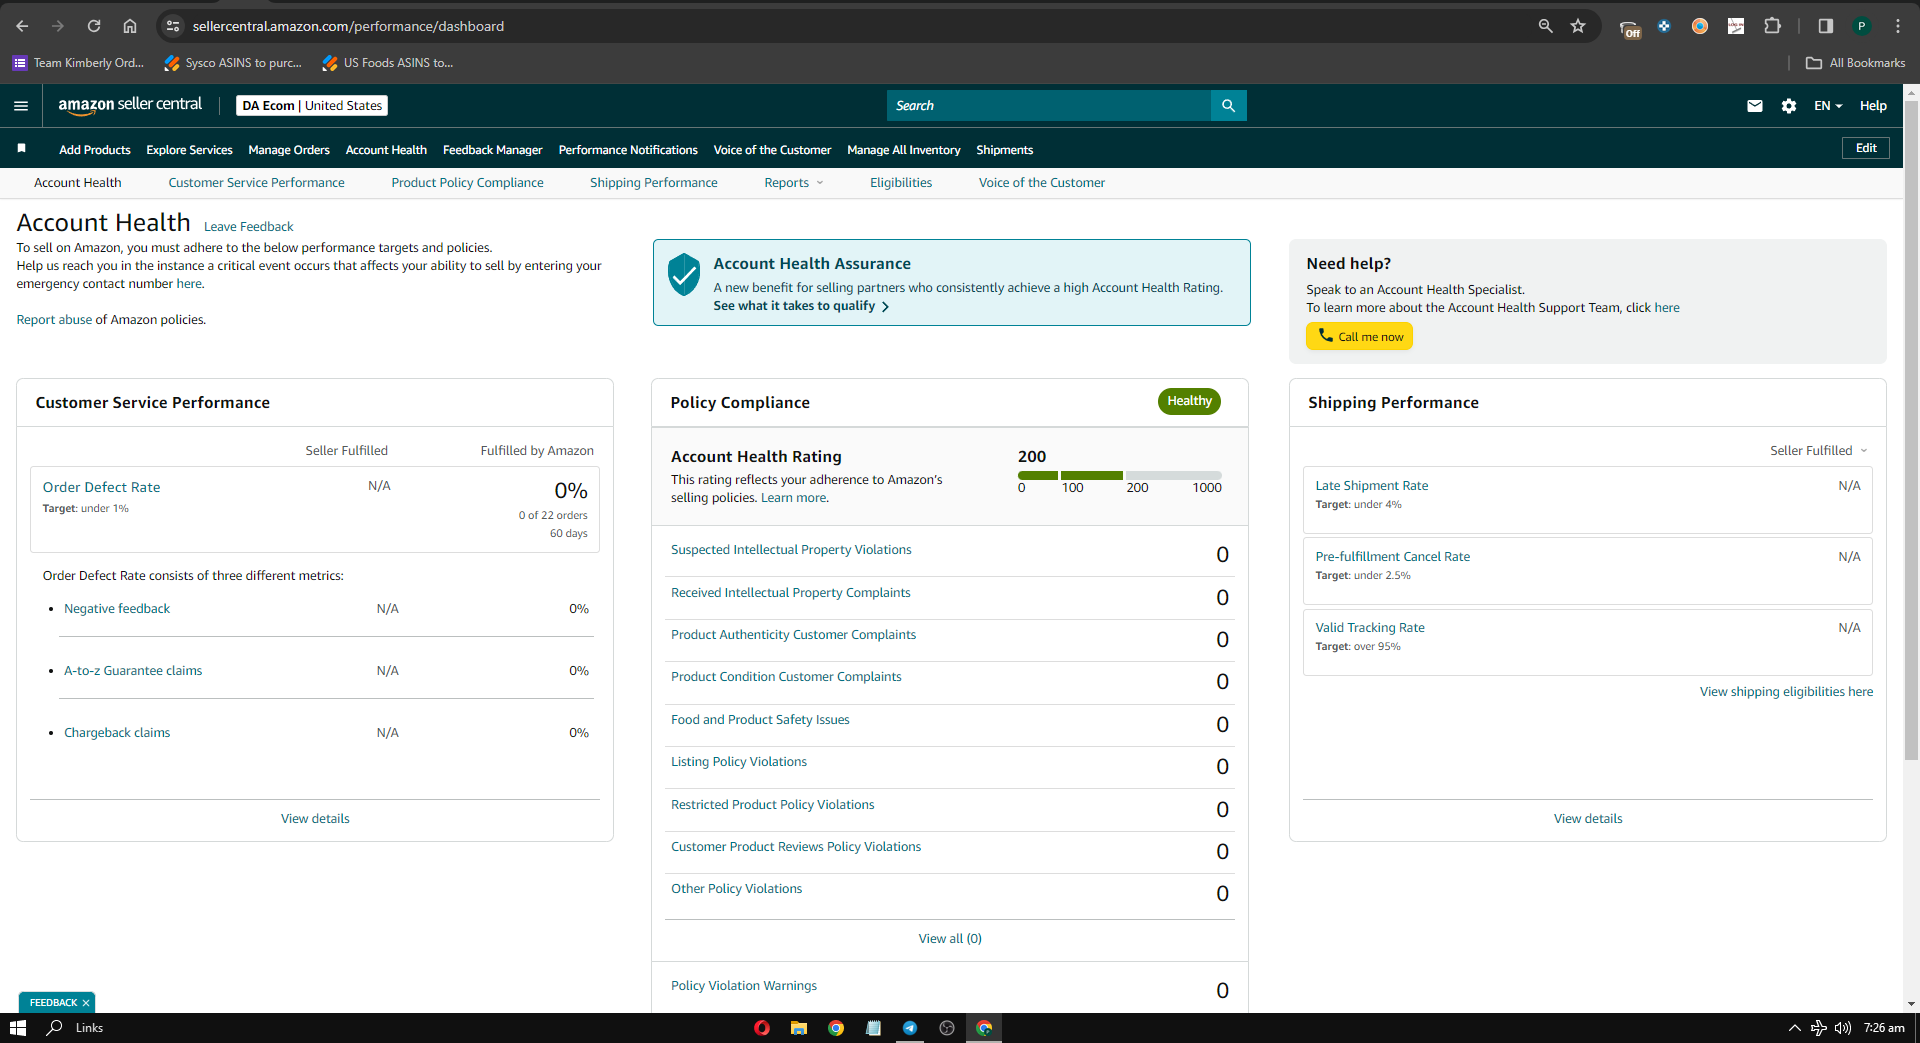The width and height of the screenshot is (1920, 1043).
Task: Reload the page with the refresh icon
Action: [94, 26]
